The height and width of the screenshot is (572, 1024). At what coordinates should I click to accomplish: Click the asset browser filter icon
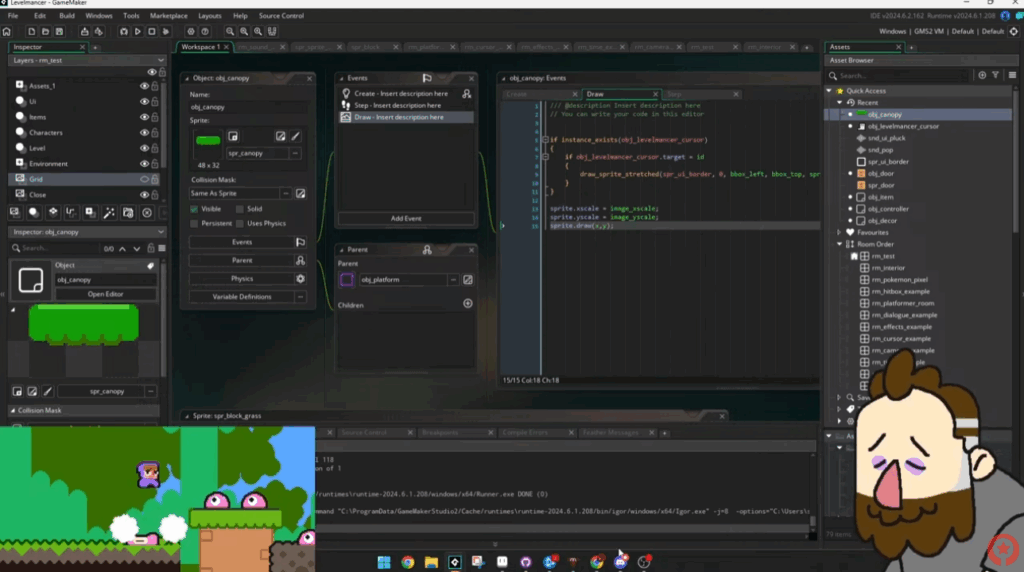tap(996, 75)
